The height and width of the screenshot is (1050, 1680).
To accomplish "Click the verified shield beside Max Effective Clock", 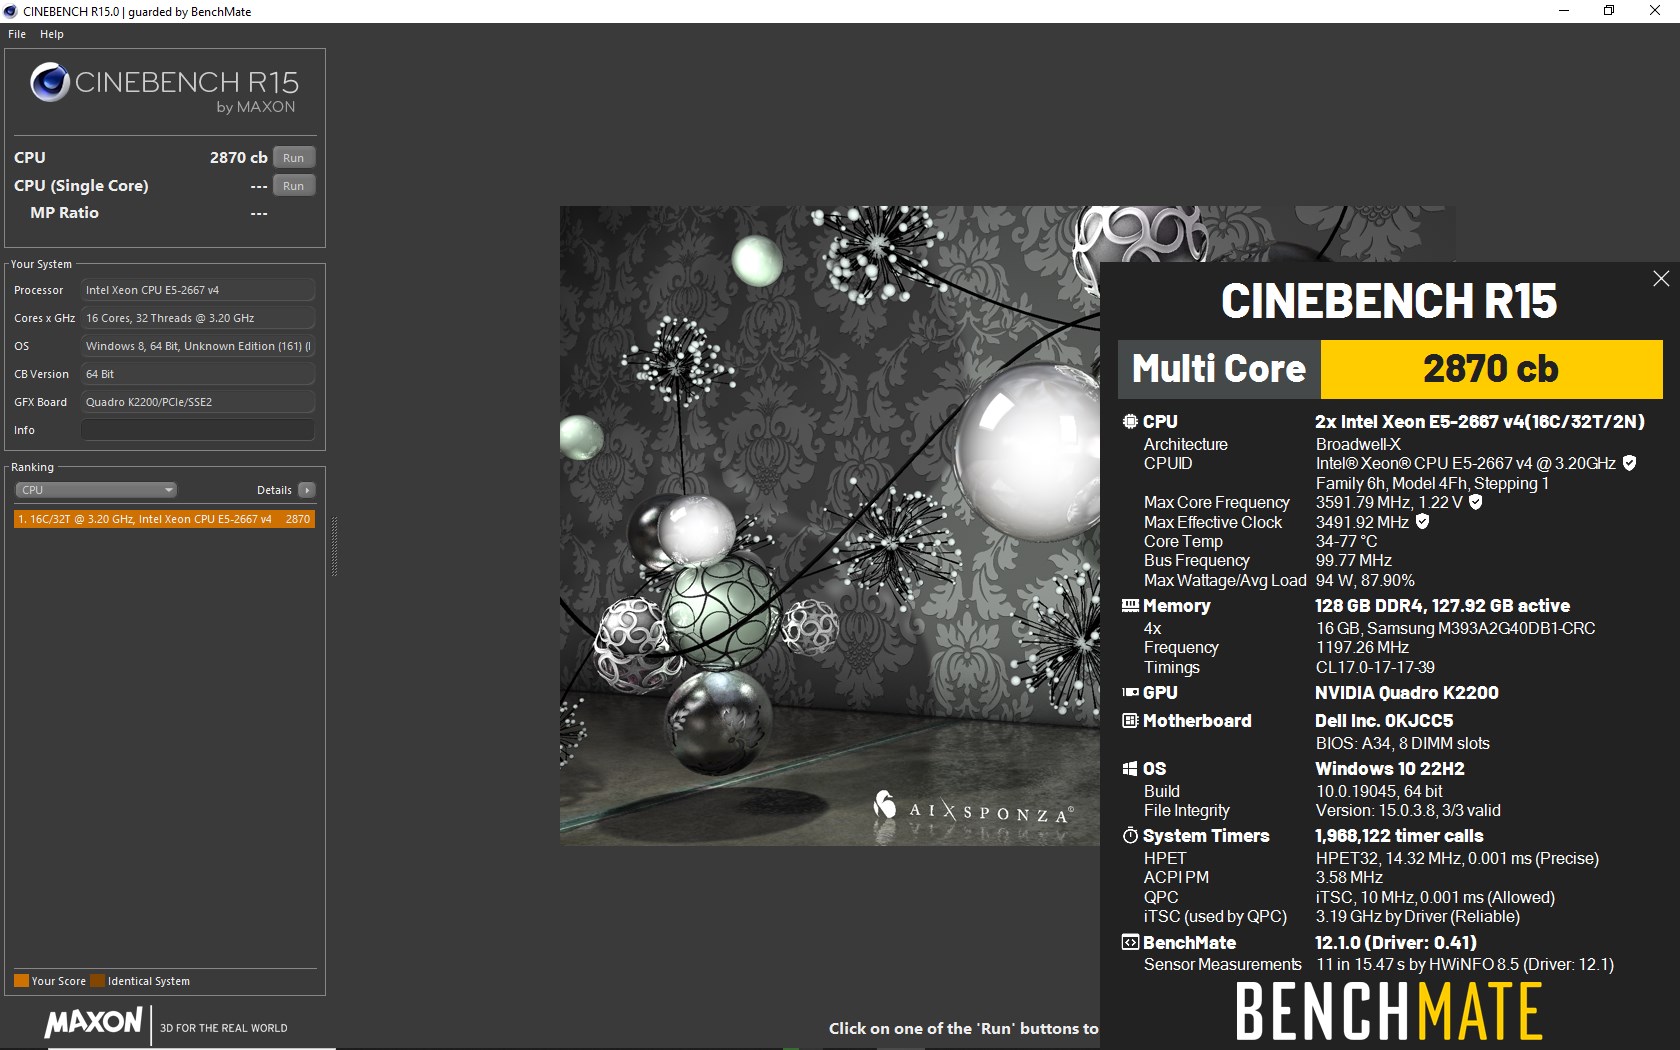I will click(x=1422, y=521).
